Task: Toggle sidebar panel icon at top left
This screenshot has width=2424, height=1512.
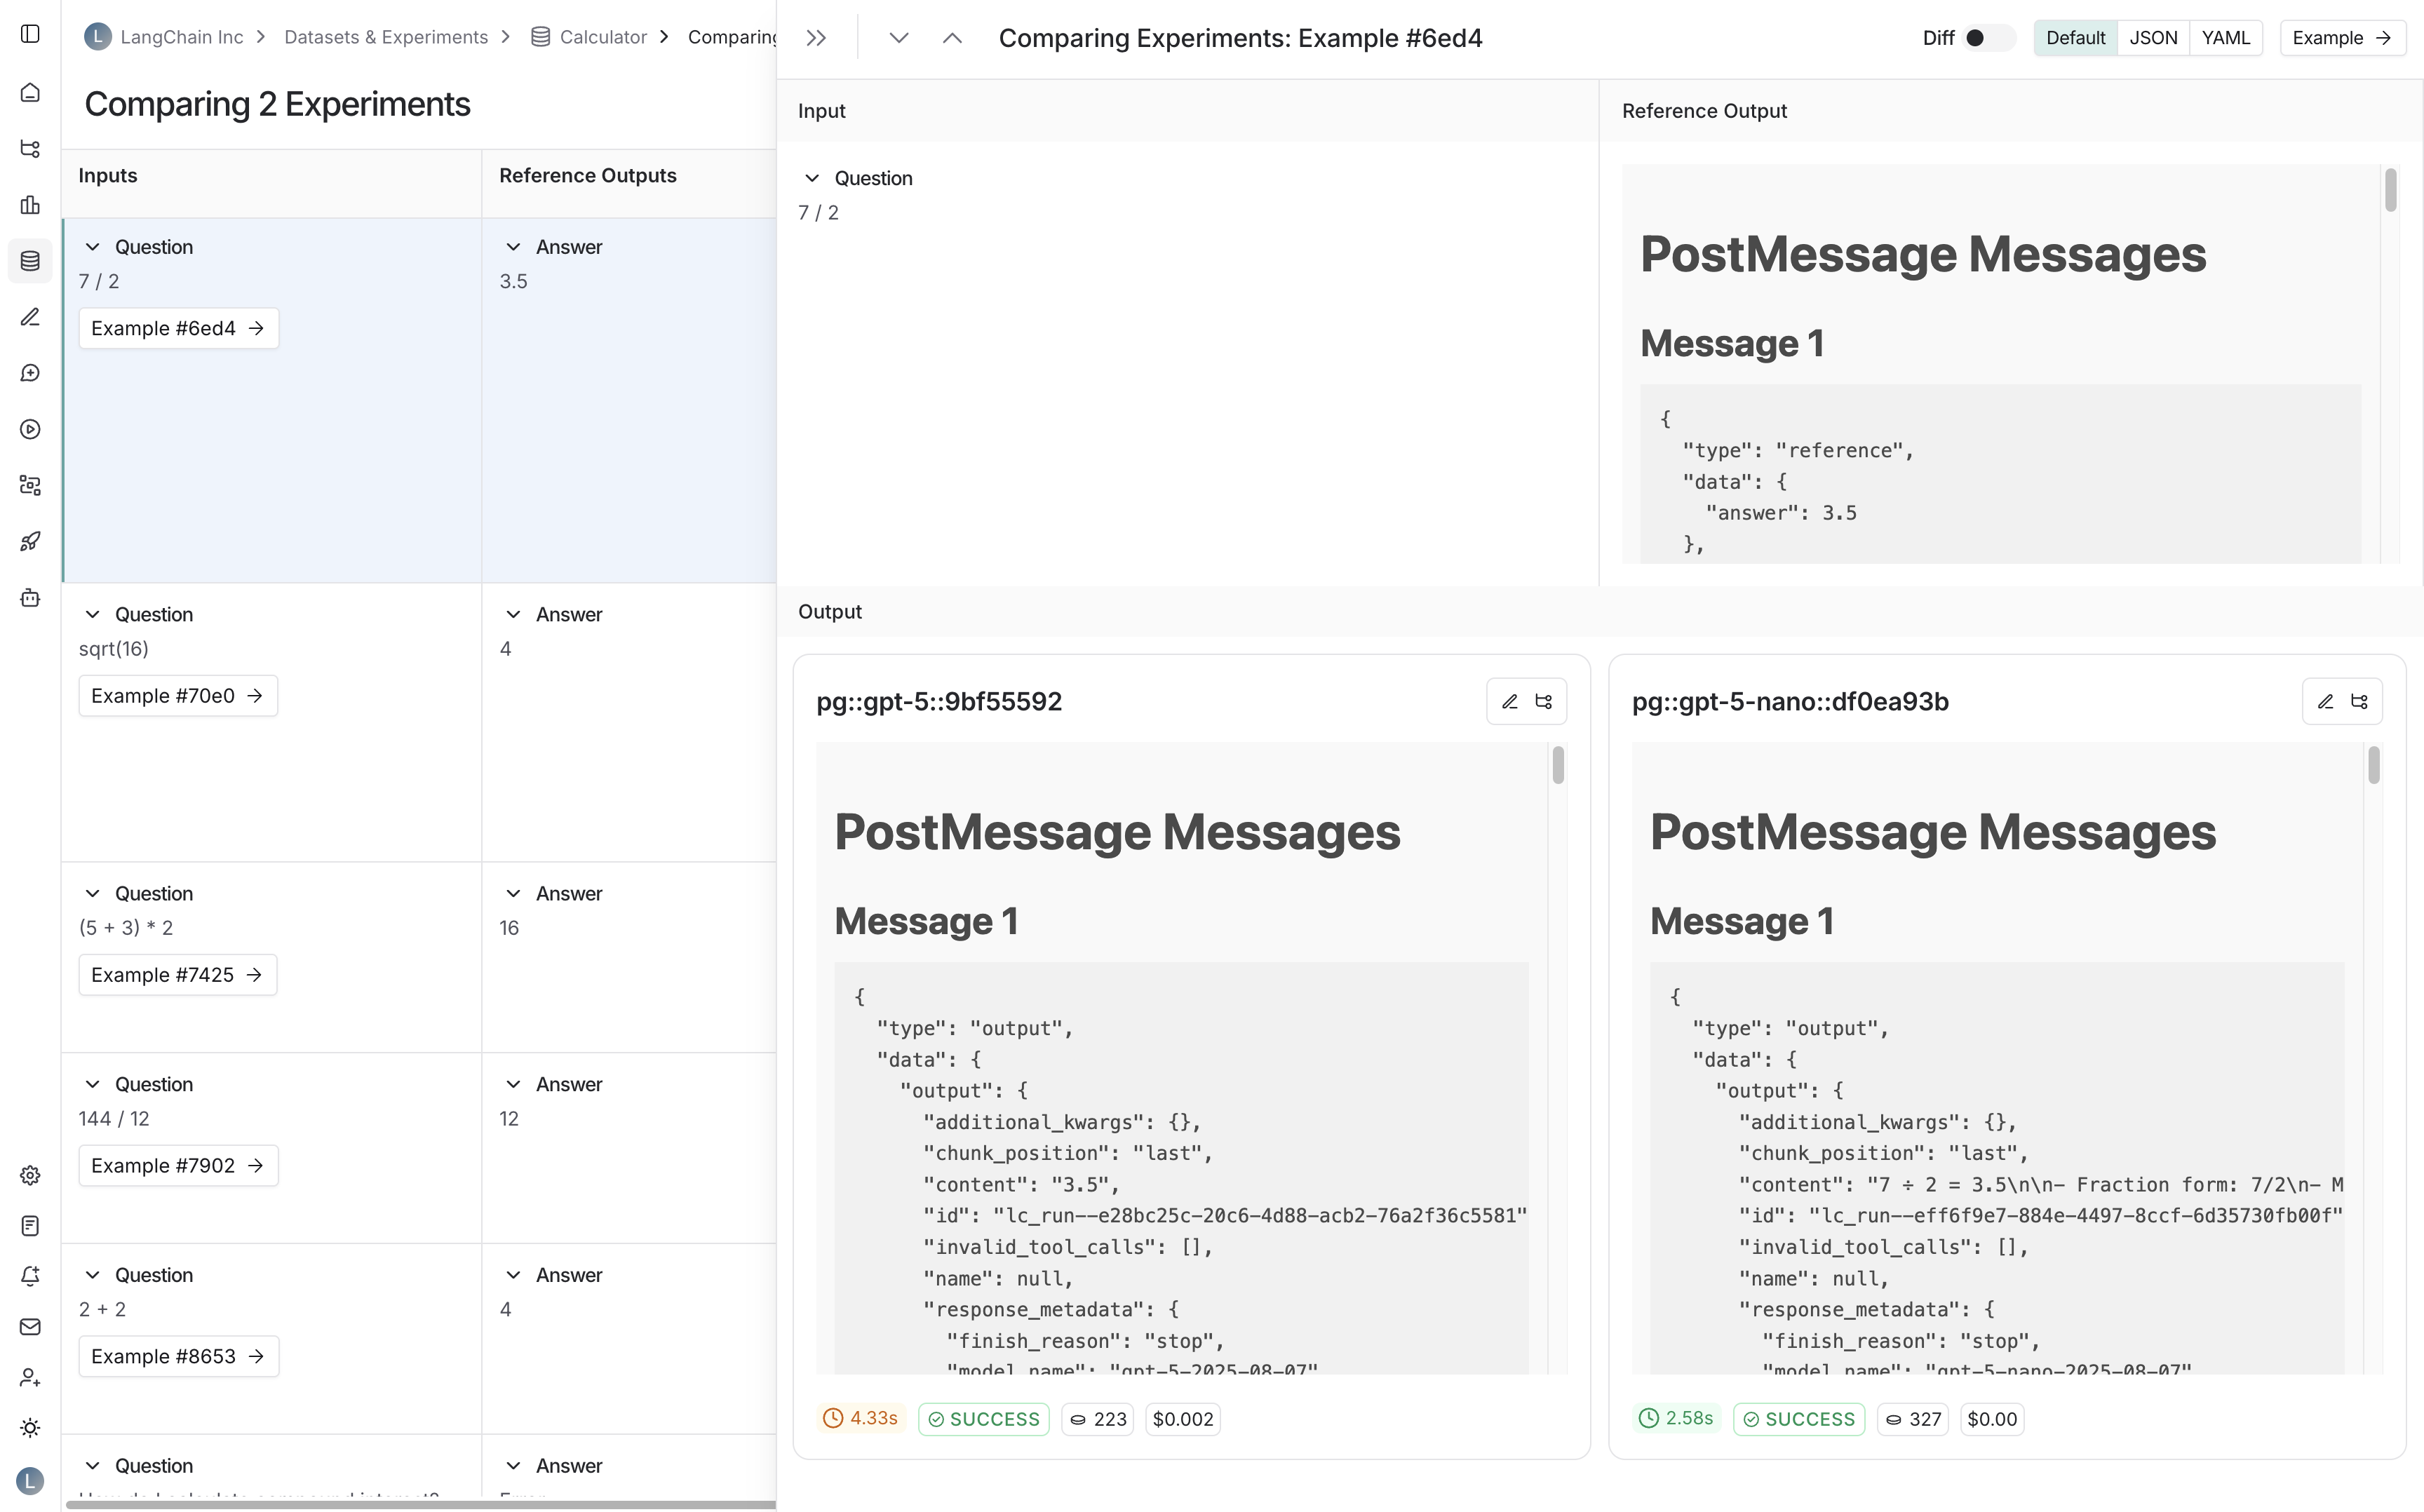Action: [30, 34]
